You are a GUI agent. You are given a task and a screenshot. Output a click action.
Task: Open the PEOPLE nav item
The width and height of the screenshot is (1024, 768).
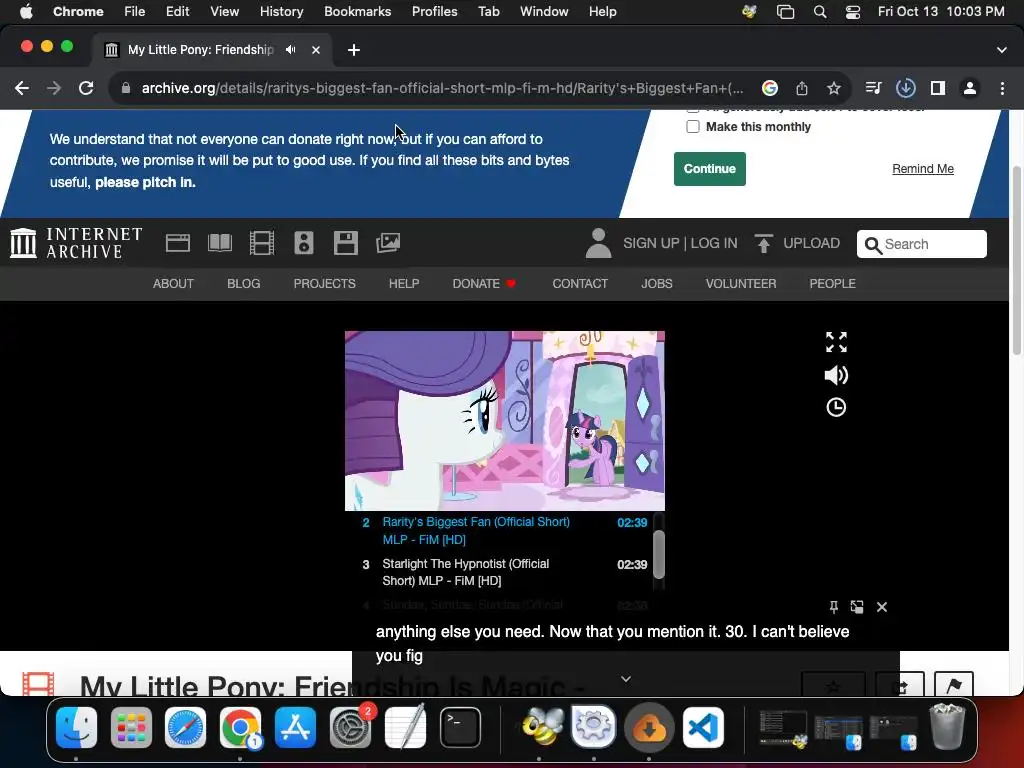(x=832, y=283)
